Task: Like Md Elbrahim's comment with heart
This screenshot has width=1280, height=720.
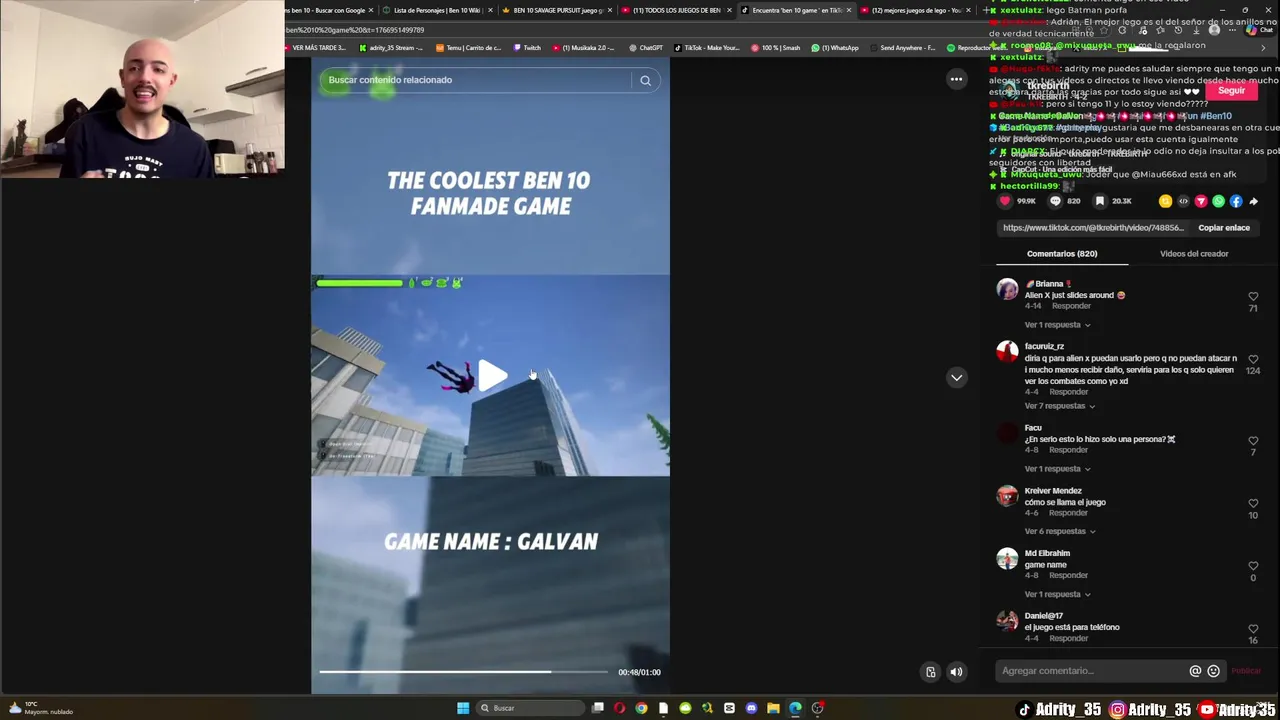Action: tap(1253, 566)
